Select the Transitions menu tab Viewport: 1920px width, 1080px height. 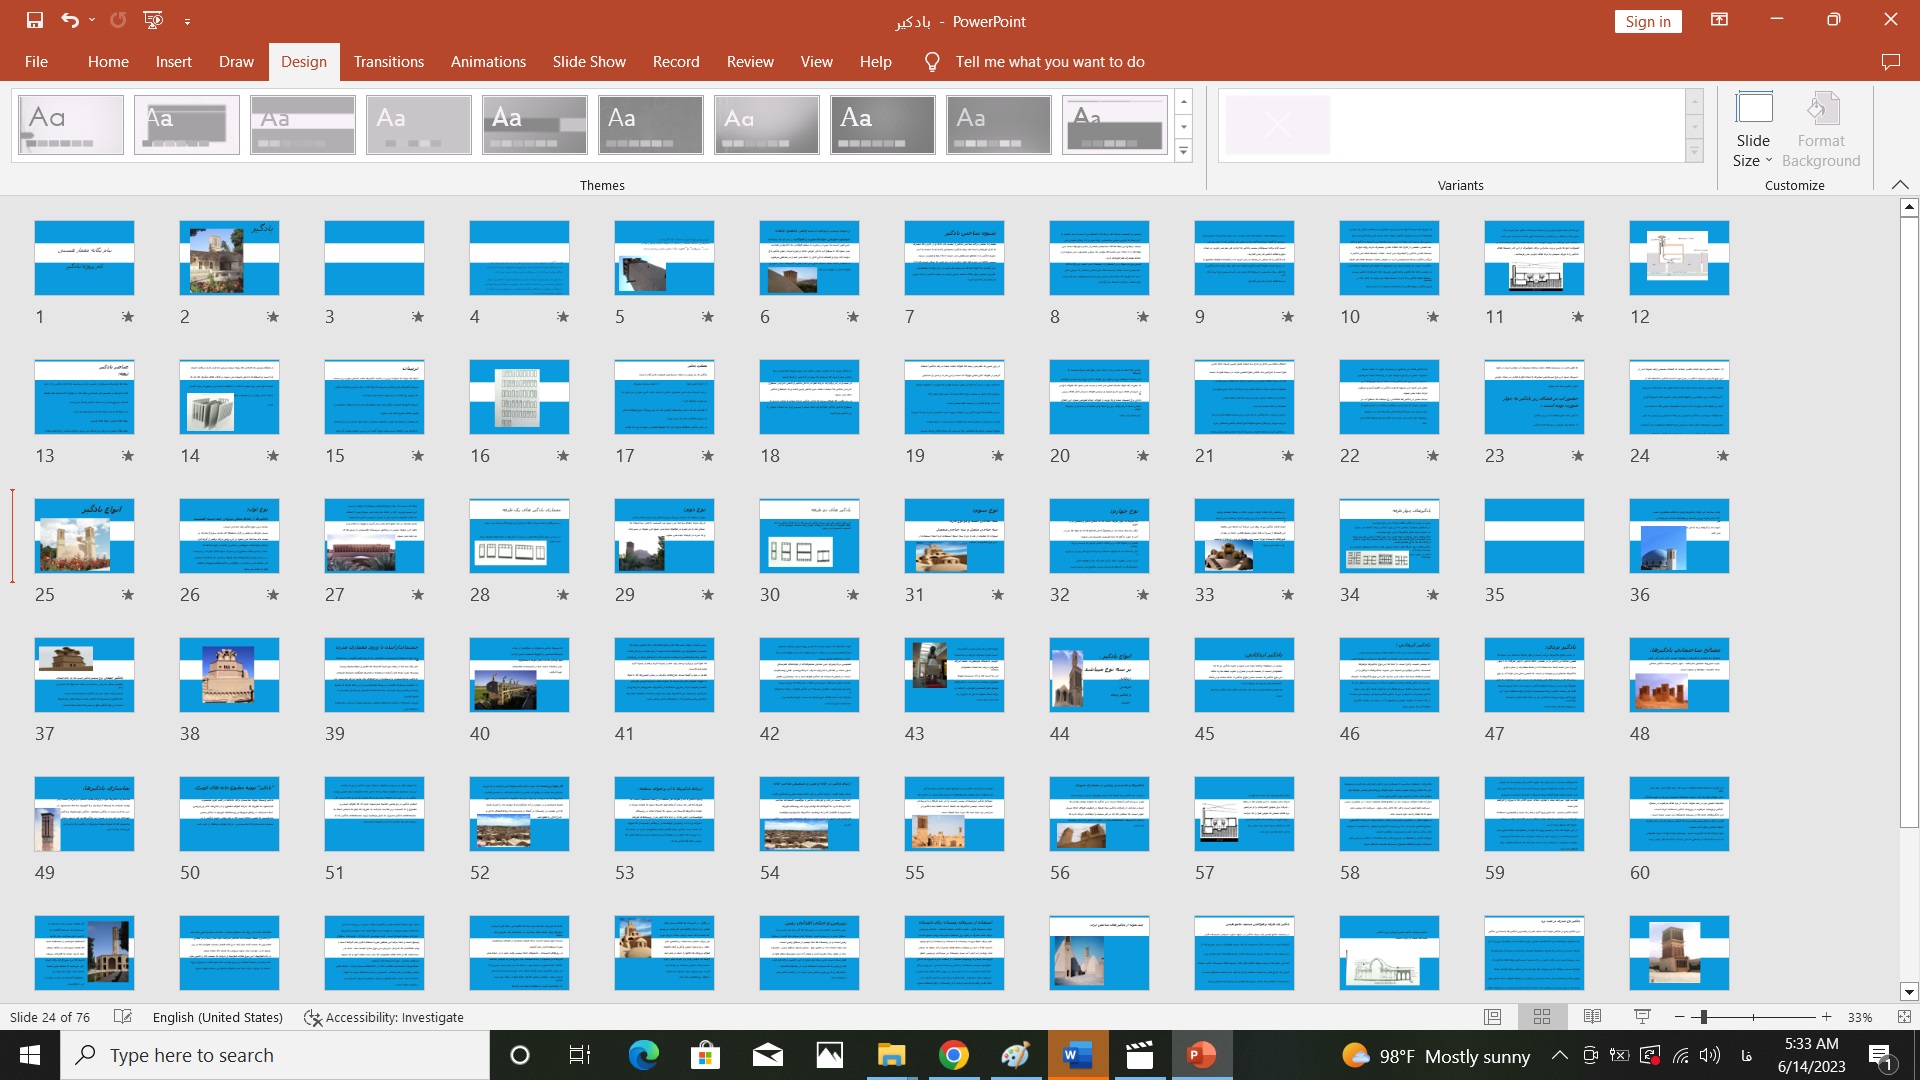pos(388,62)
